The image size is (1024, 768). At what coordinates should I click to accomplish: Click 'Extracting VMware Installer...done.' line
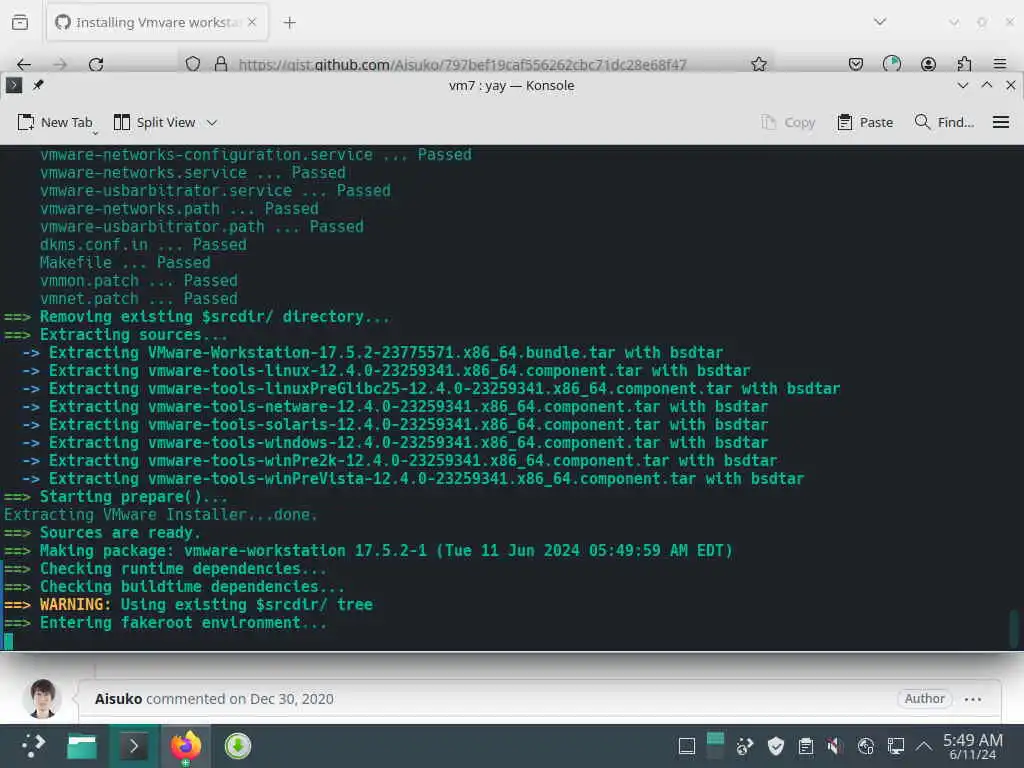[161, 515]
